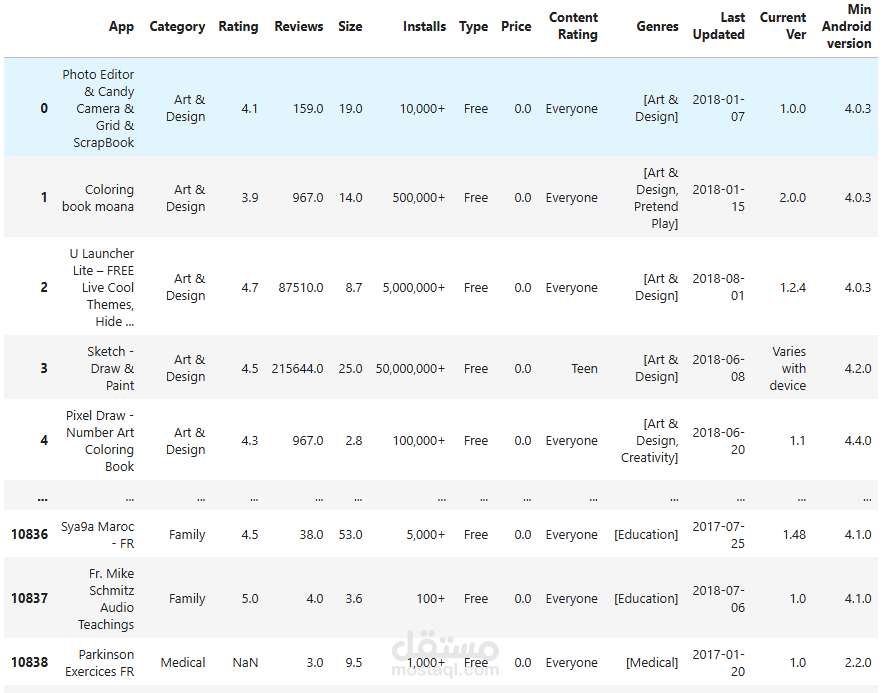Screen dimensions: 892x693
Task: Click the 1.48 current version cell
Action: click(794, 534)
